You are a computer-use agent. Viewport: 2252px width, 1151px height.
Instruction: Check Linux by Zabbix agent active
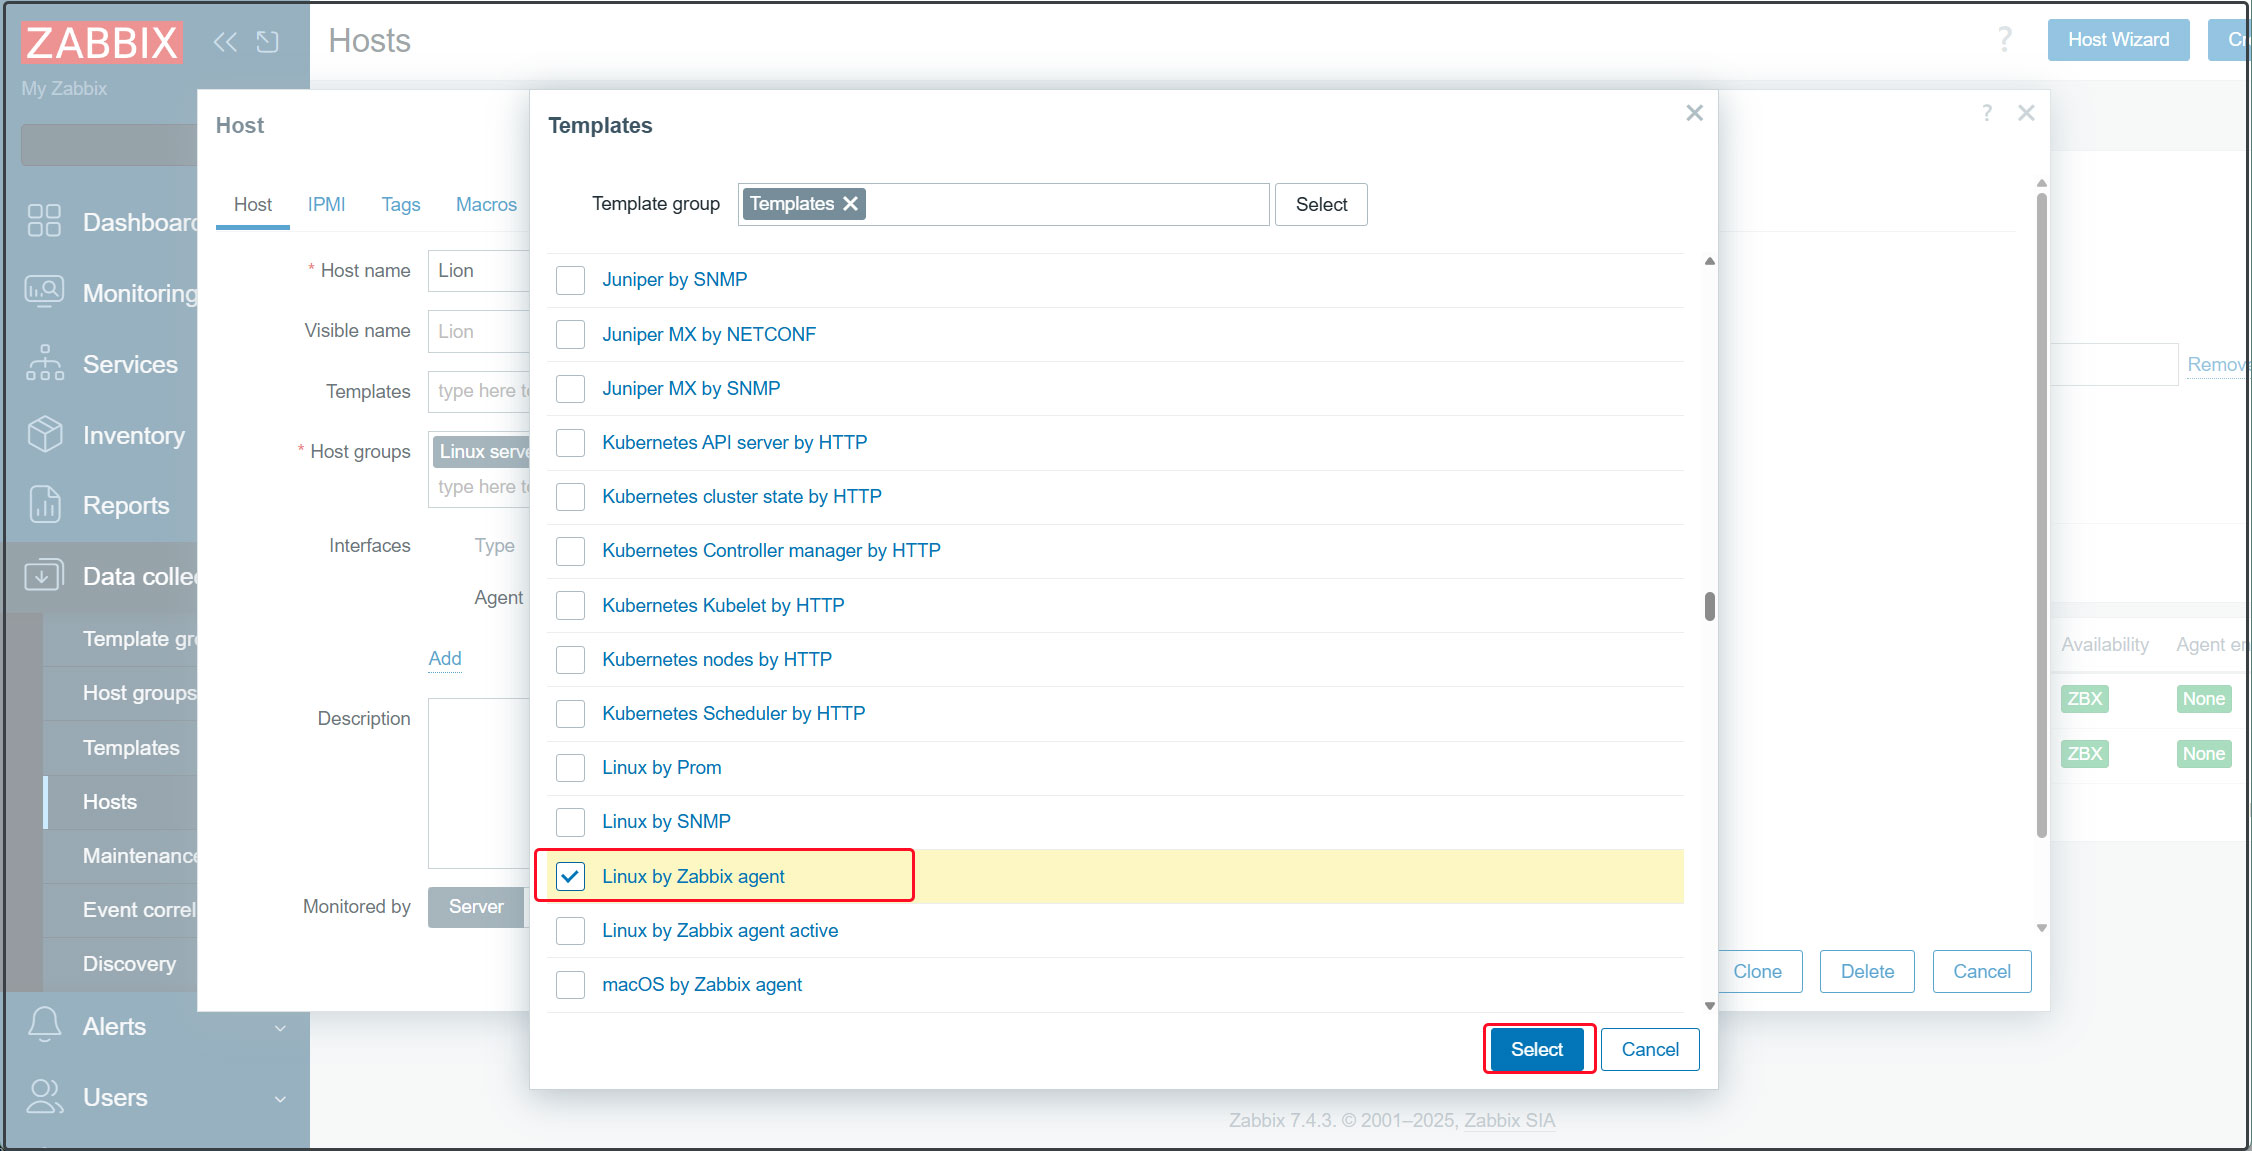570,931
